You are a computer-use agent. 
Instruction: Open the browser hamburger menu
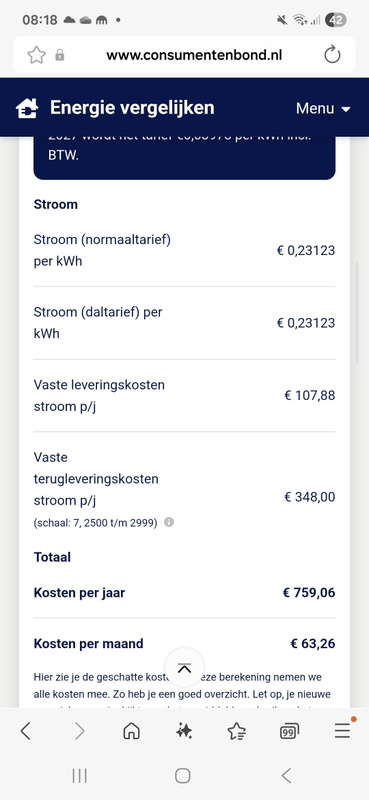pyautogui.click(x=342, y=731)
